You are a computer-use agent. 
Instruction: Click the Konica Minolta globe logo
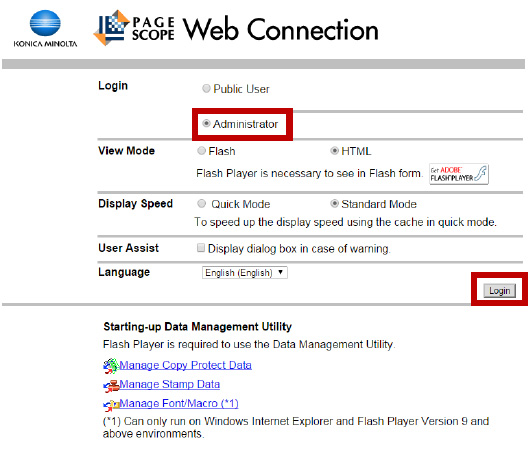click(x=45, y=23)
